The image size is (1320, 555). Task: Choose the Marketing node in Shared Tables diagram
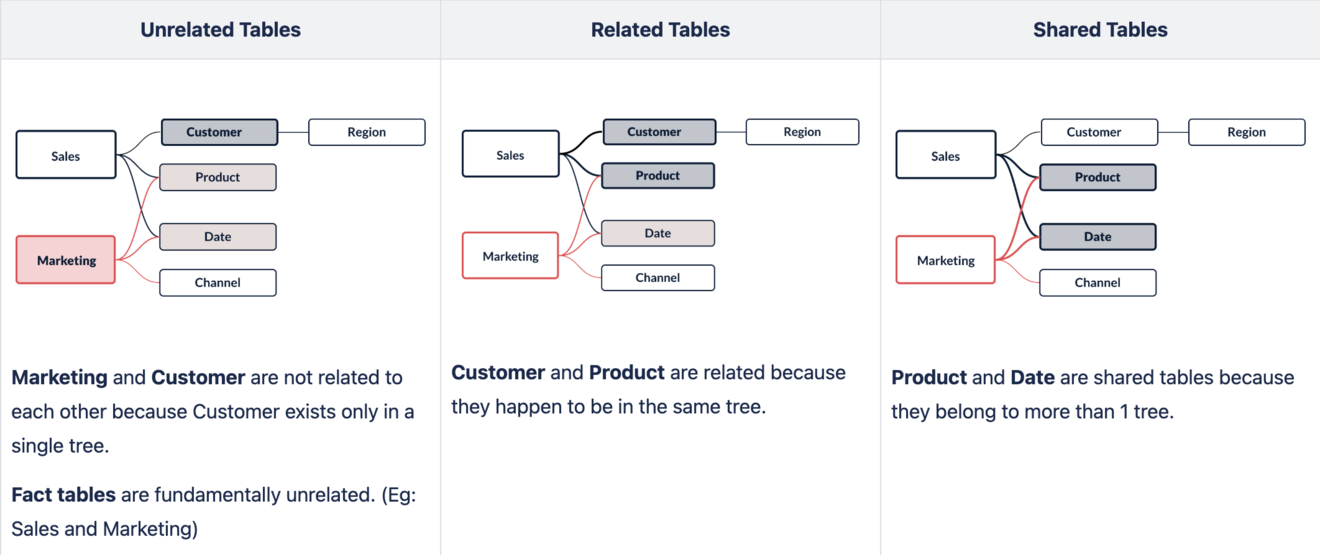[946, 260]
